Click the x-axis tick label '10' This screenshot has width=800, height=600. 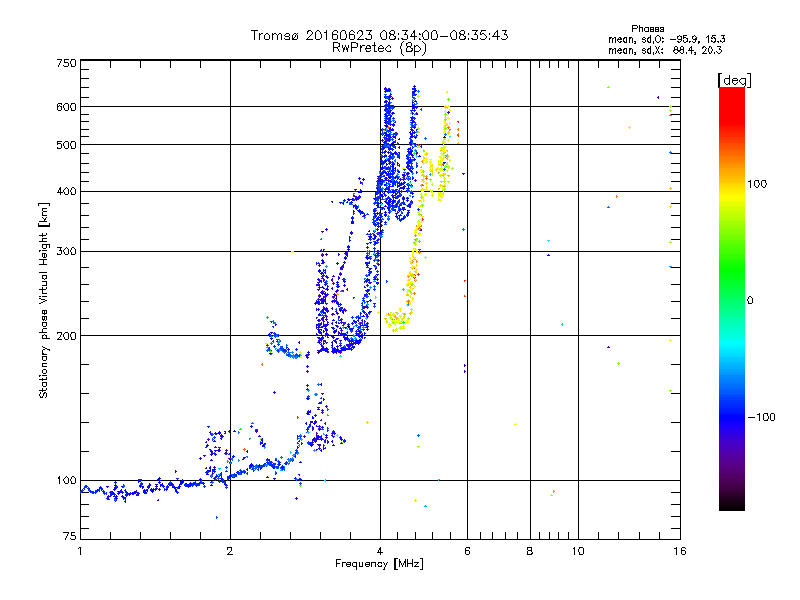578,551
